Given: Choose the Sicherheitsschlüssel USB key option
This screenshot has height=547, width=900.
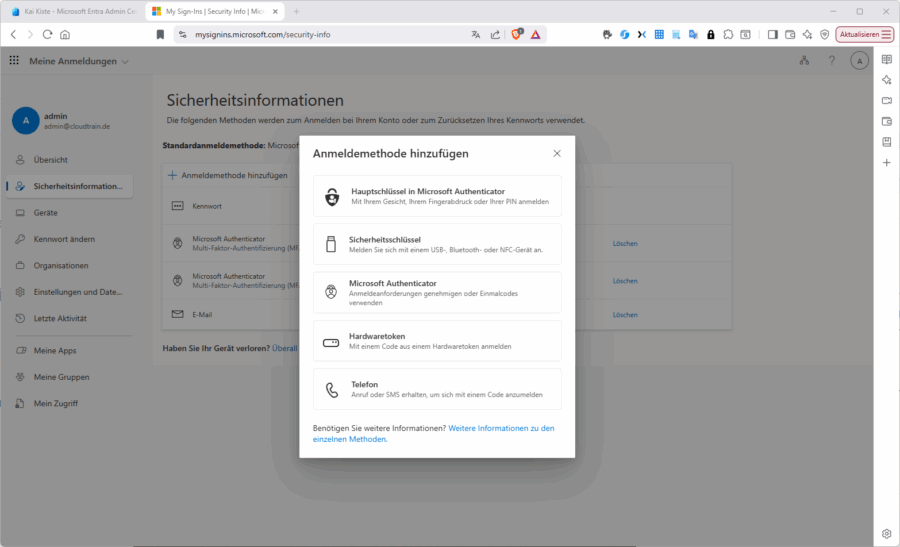Looking at the screenshot, I should 437,244.
